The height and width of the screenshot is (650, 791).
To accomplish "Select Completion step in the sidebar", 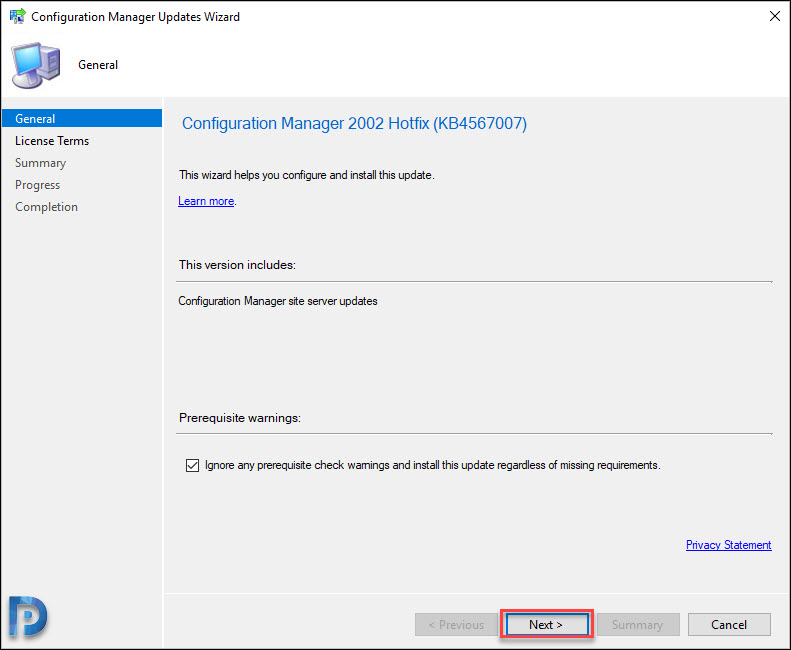I will coord(46,207).
